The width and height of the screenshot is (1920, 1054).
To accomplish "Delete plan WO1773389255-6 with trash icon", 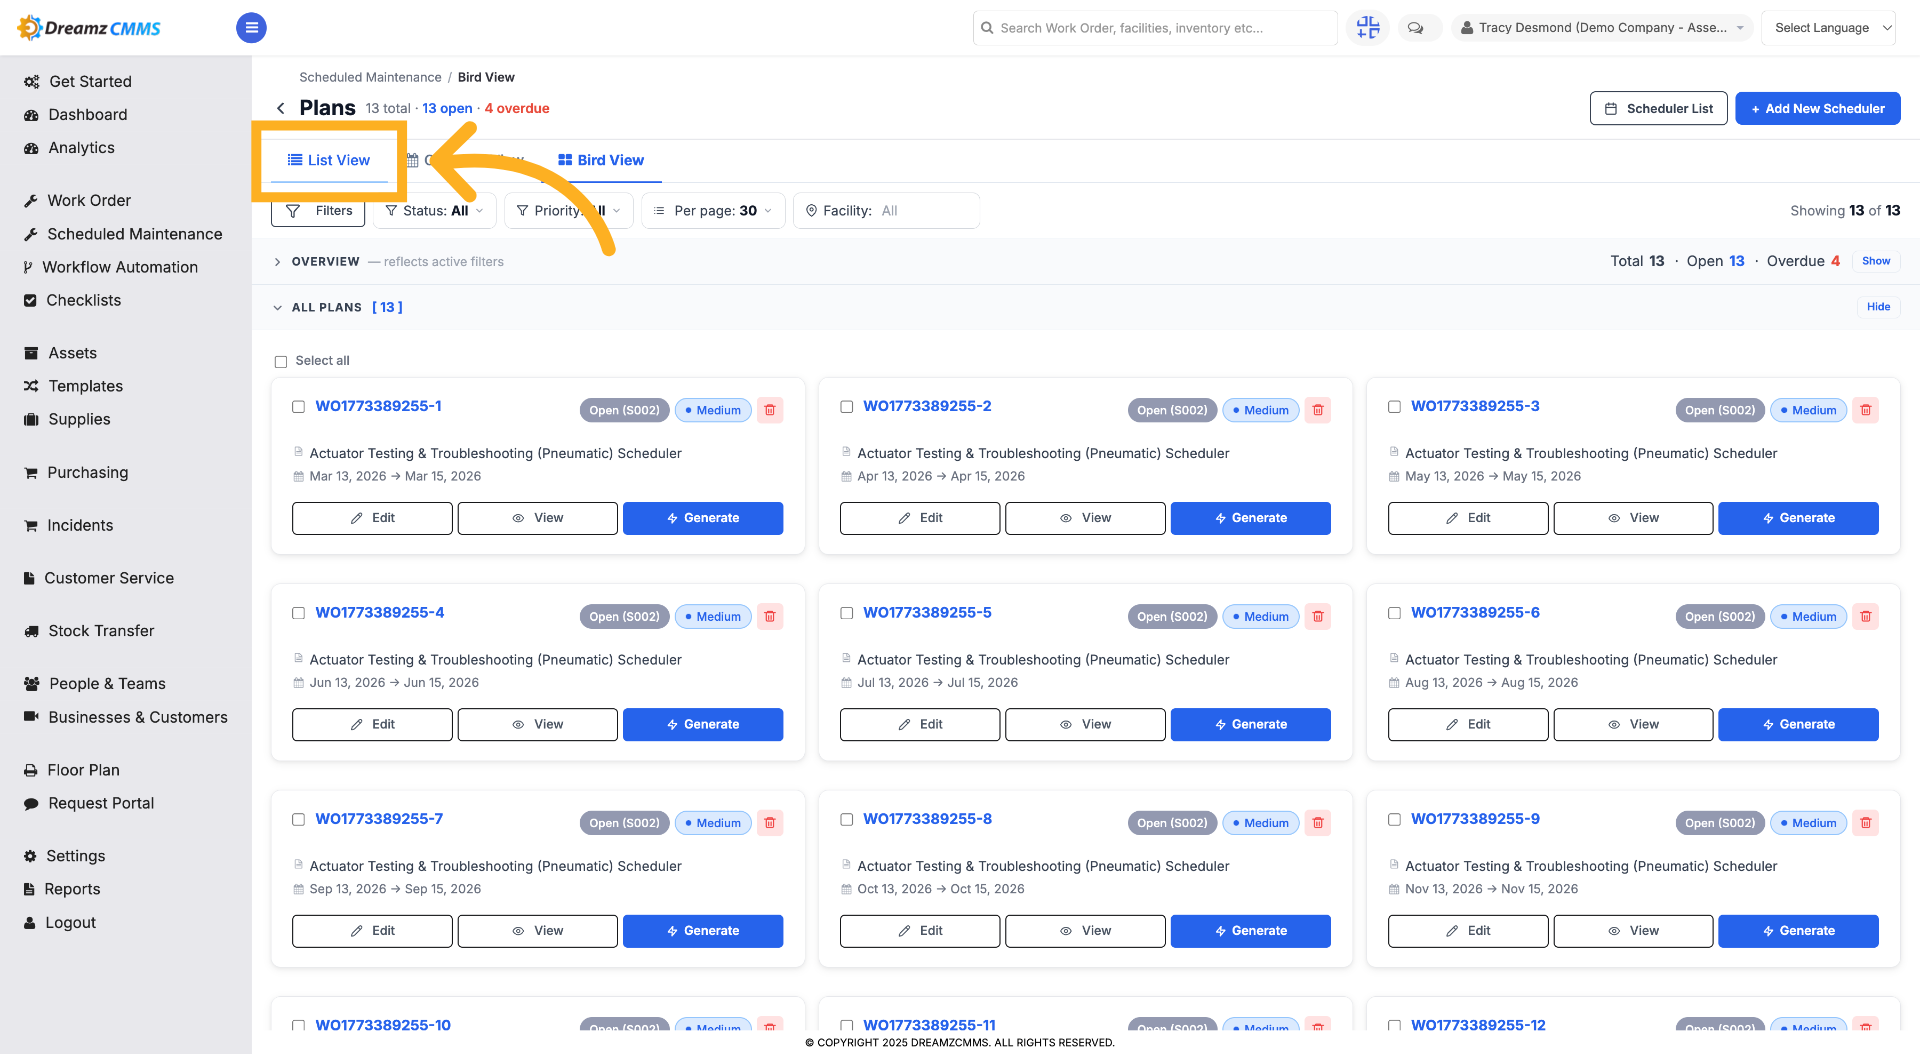I will pos(1866,617).
